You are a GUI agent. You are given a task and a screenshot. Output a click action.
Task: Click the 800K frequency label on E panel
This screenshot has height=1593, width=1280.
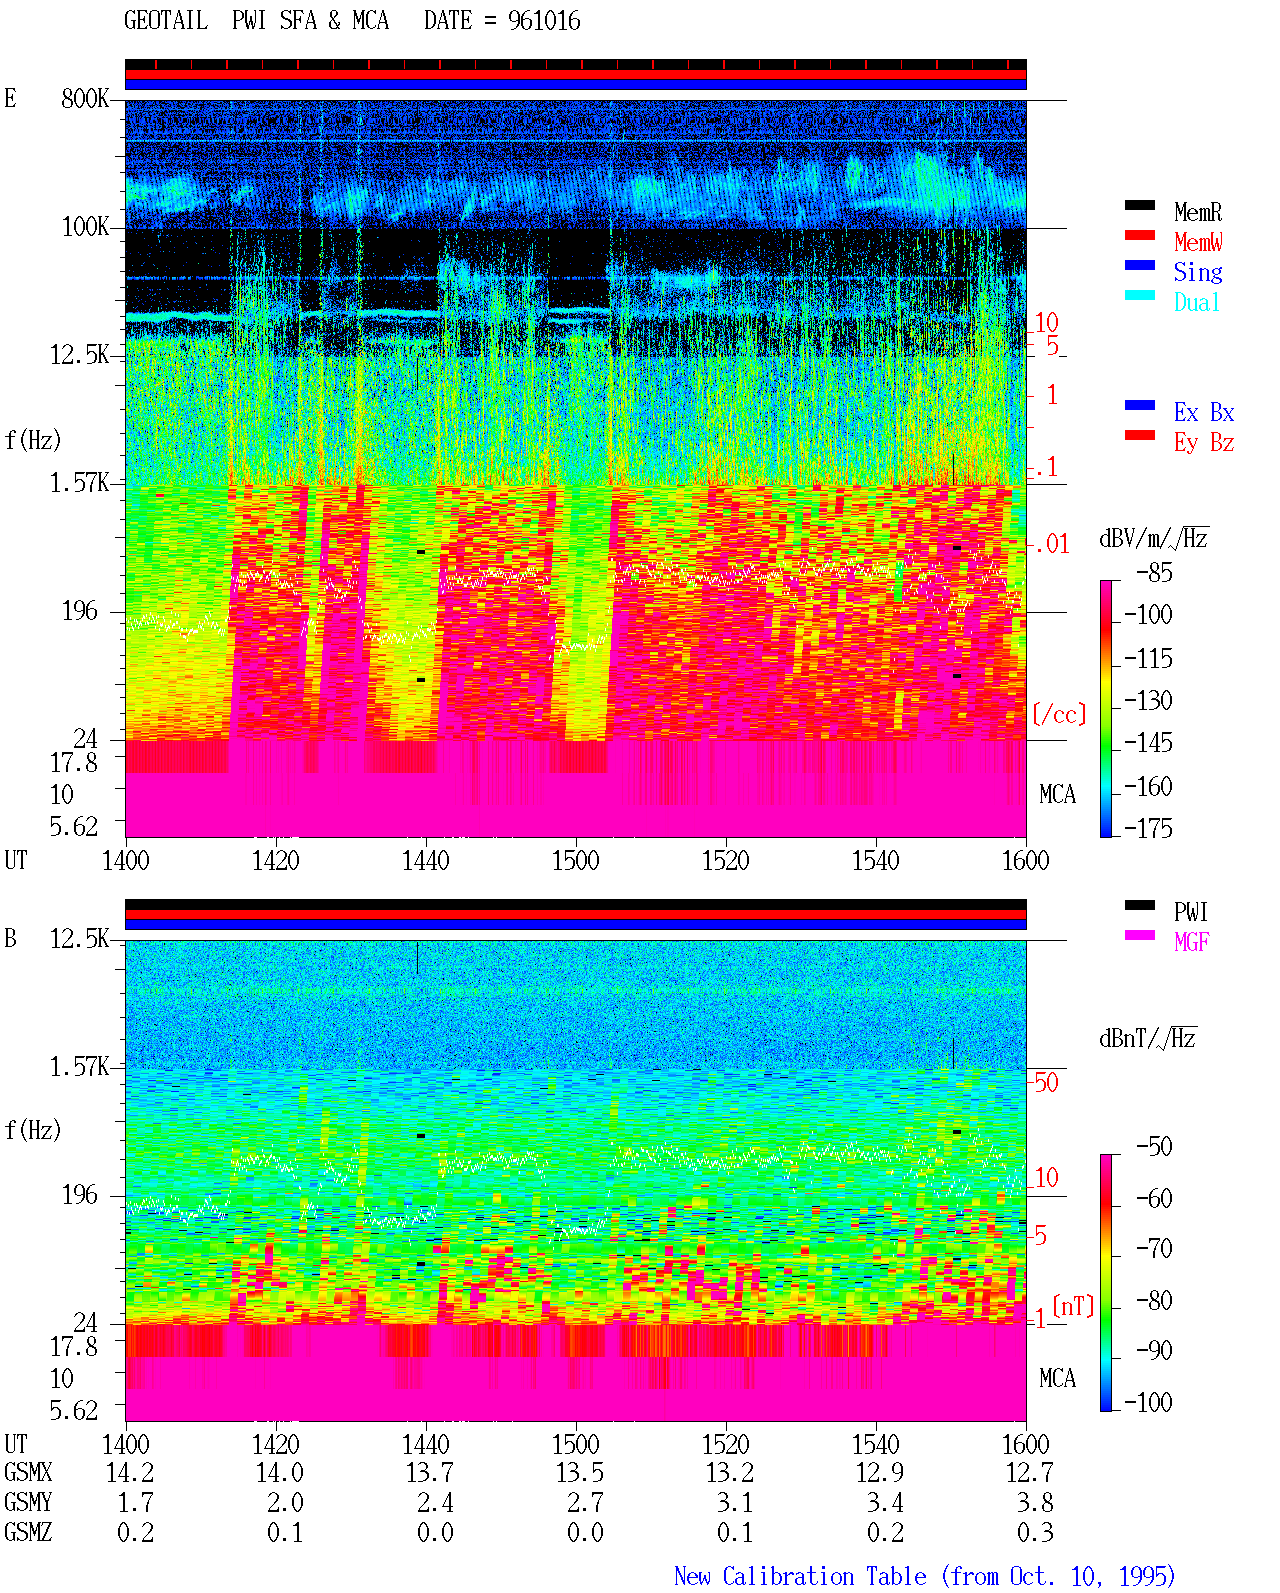tap(85, 99)
